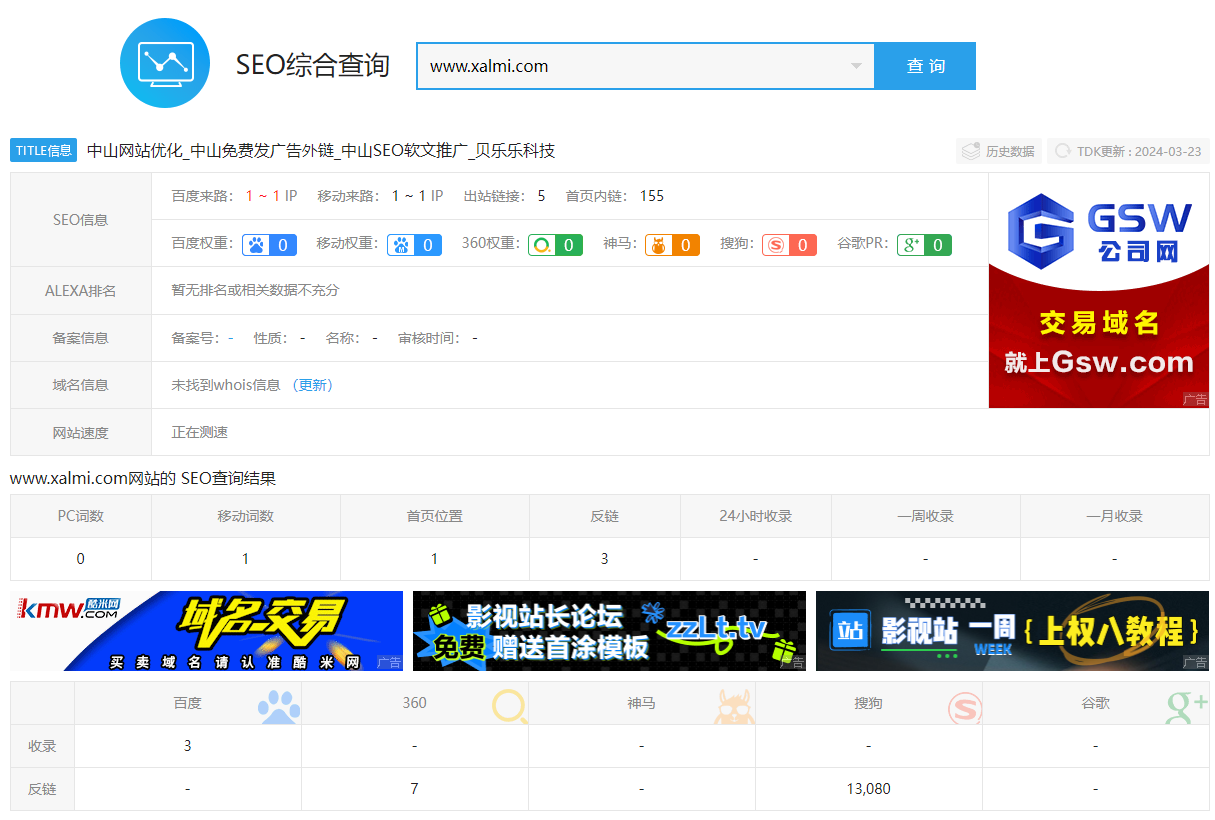The width and height of the screenshot is (1215, 820).
Task: Click the 更新 whois link
Action: [313, 385]
